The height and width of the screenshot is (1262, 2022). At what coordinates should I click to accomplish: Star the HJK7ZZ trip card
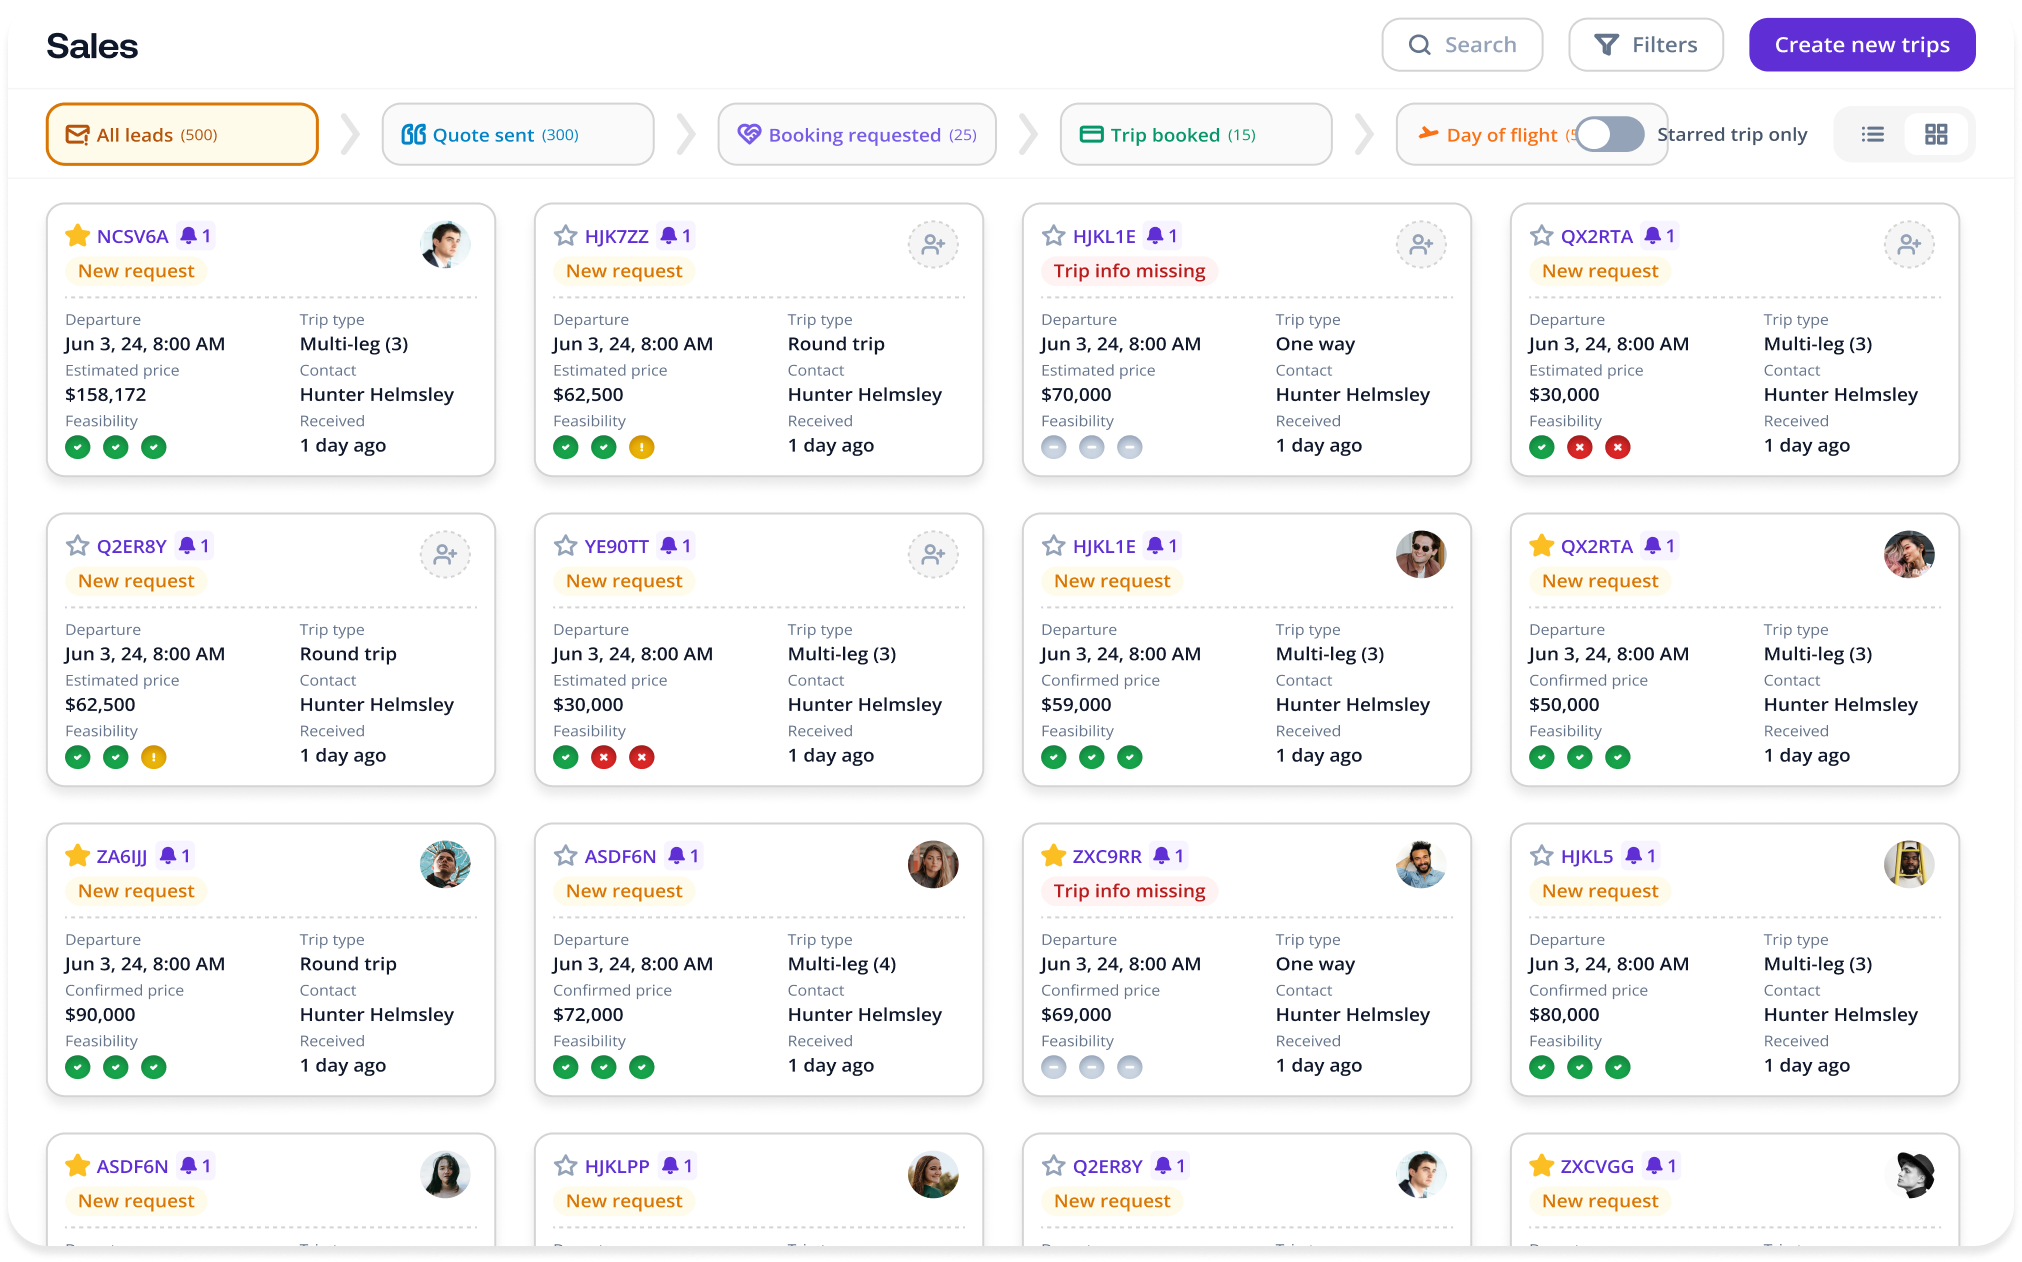click(566, 236)
